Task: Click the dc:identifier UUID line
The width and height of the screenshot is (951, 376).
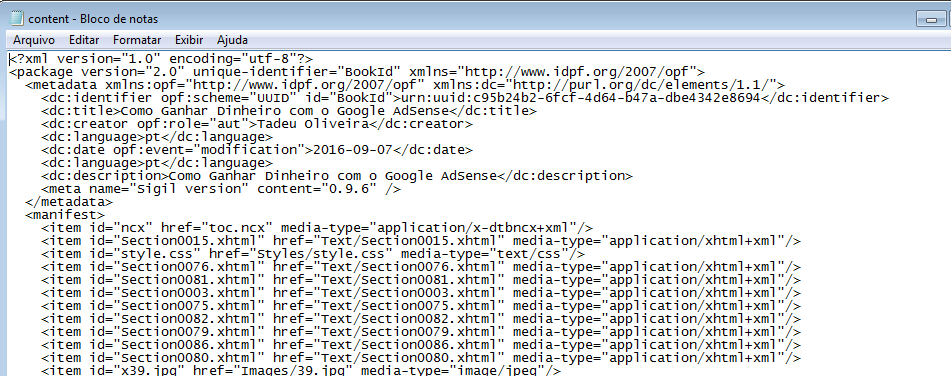Action: coord(465,98)
